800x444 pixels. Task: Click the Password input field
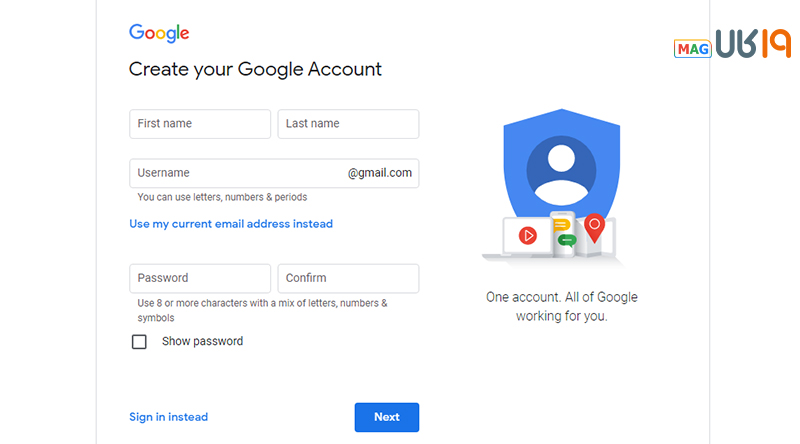pos(200,278)
